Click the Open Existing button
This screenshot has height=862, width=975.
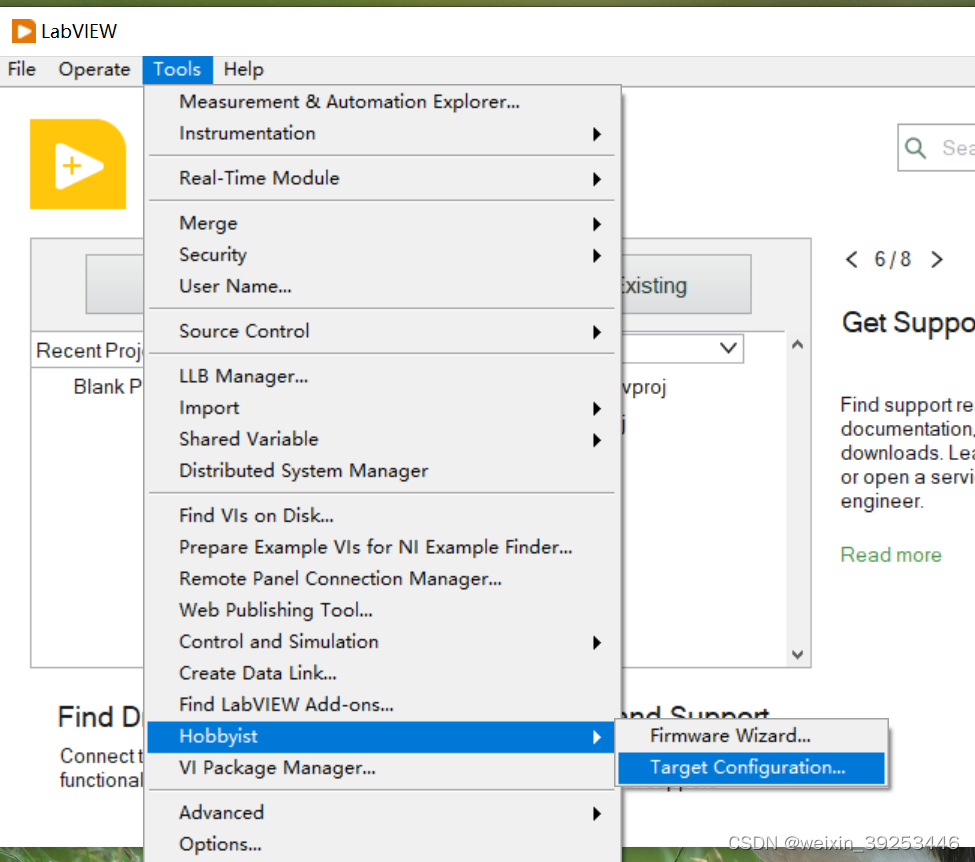pos(686,284)
